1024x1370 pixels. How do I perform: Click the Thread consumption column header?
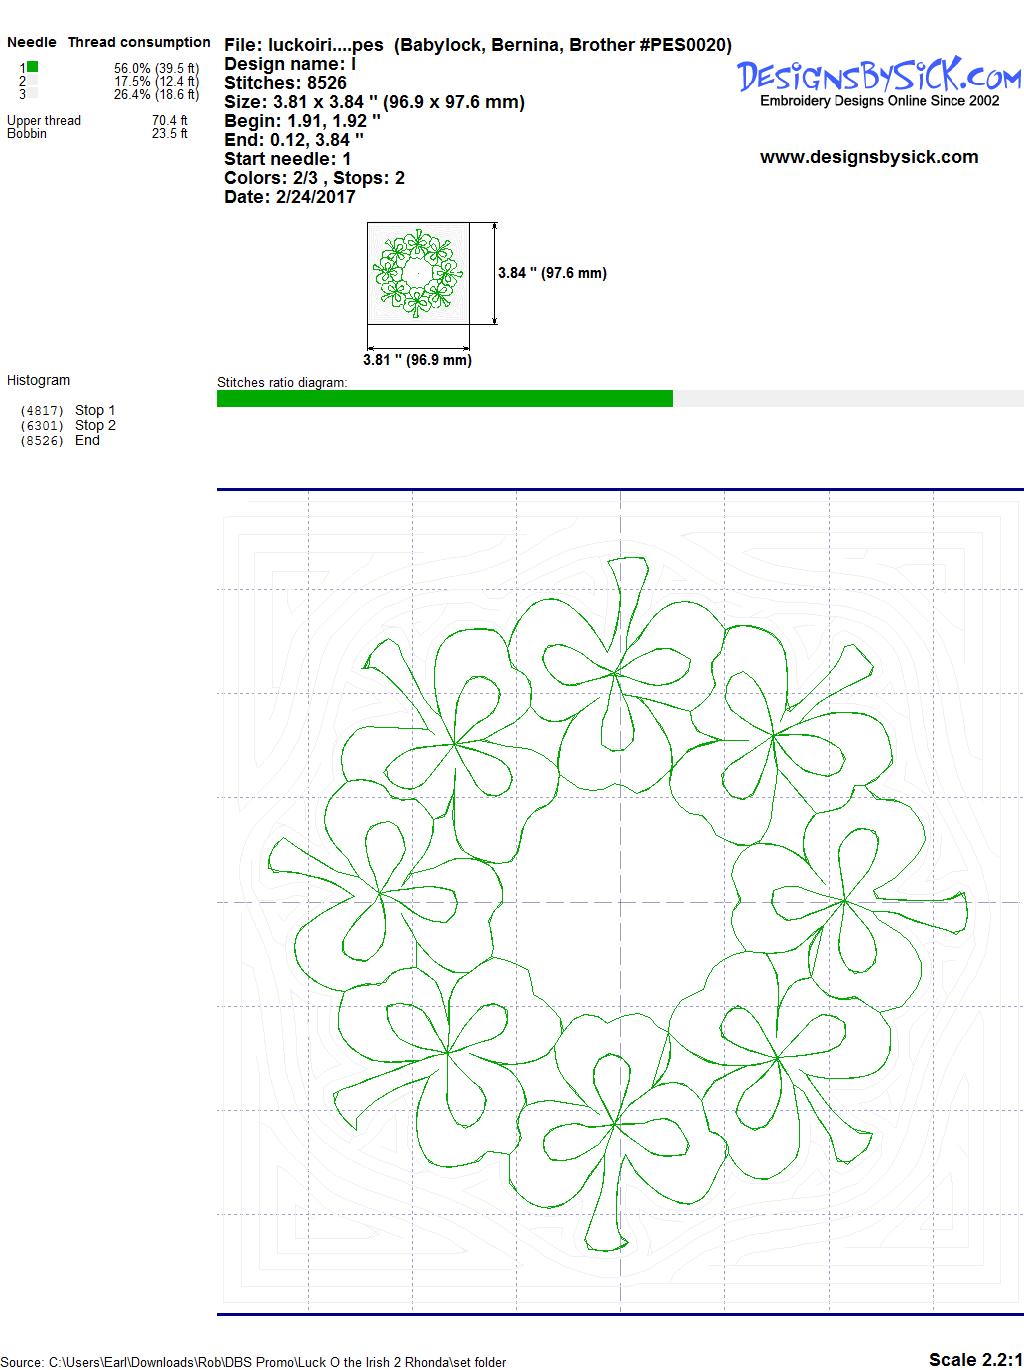(x=139, y=42)
